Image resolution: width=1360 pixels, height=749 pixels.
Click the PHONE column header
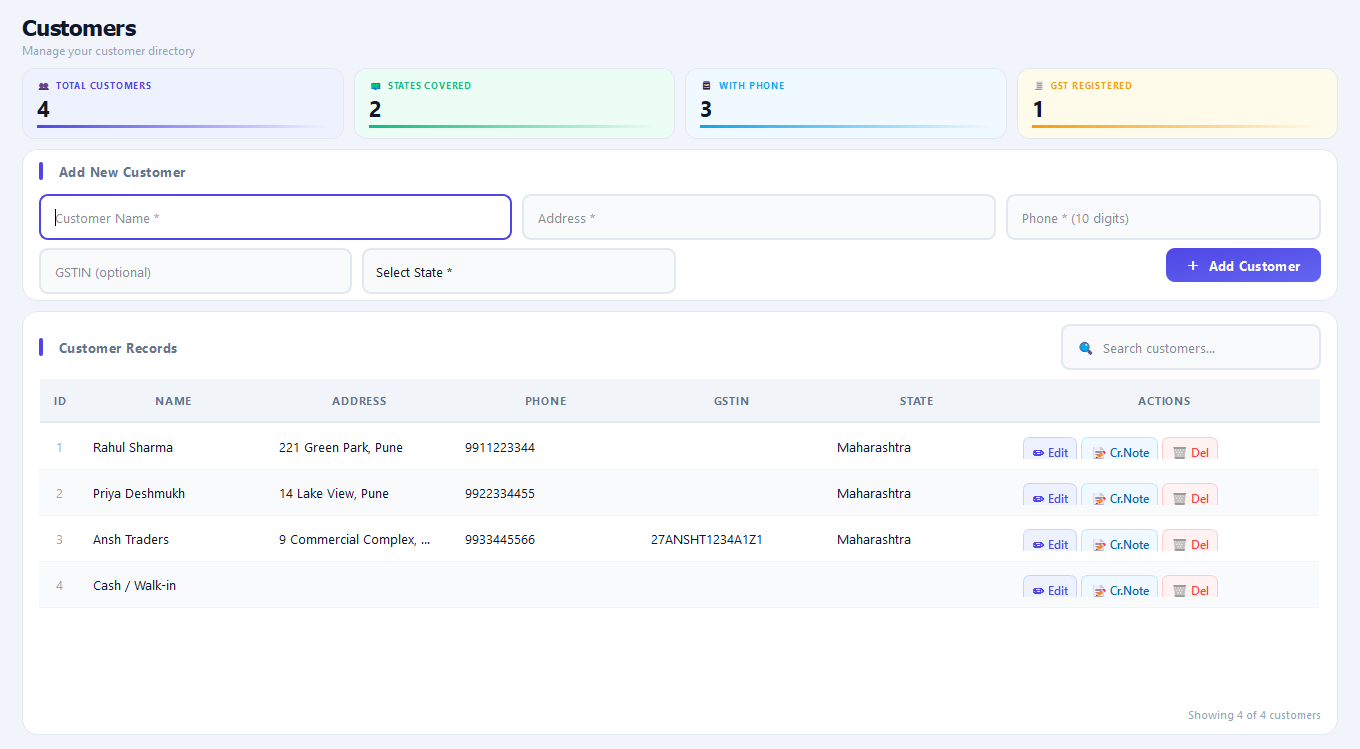[x=546, y=401]
